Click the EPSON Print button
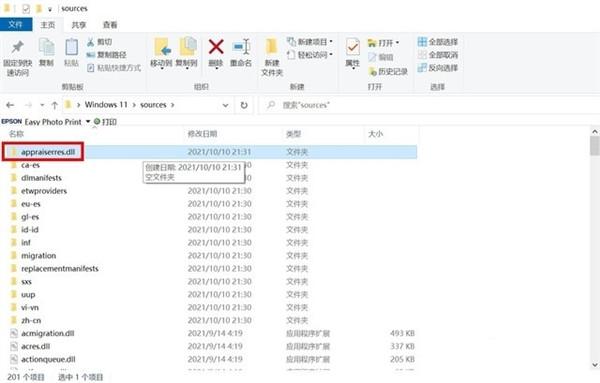 [x=105, y=122]
